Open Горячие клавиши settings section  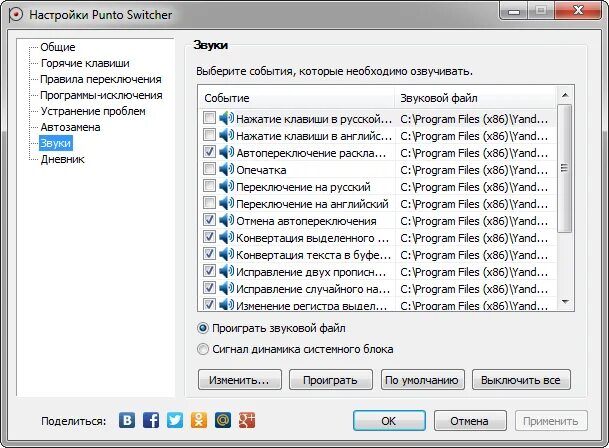(85, 63)
